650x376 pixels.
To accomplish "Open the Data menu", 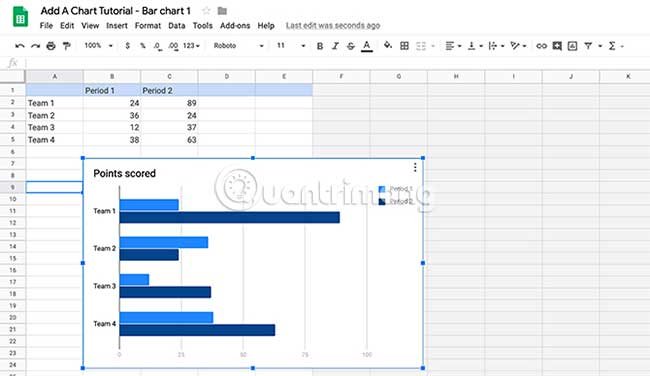I will [177, 26].
